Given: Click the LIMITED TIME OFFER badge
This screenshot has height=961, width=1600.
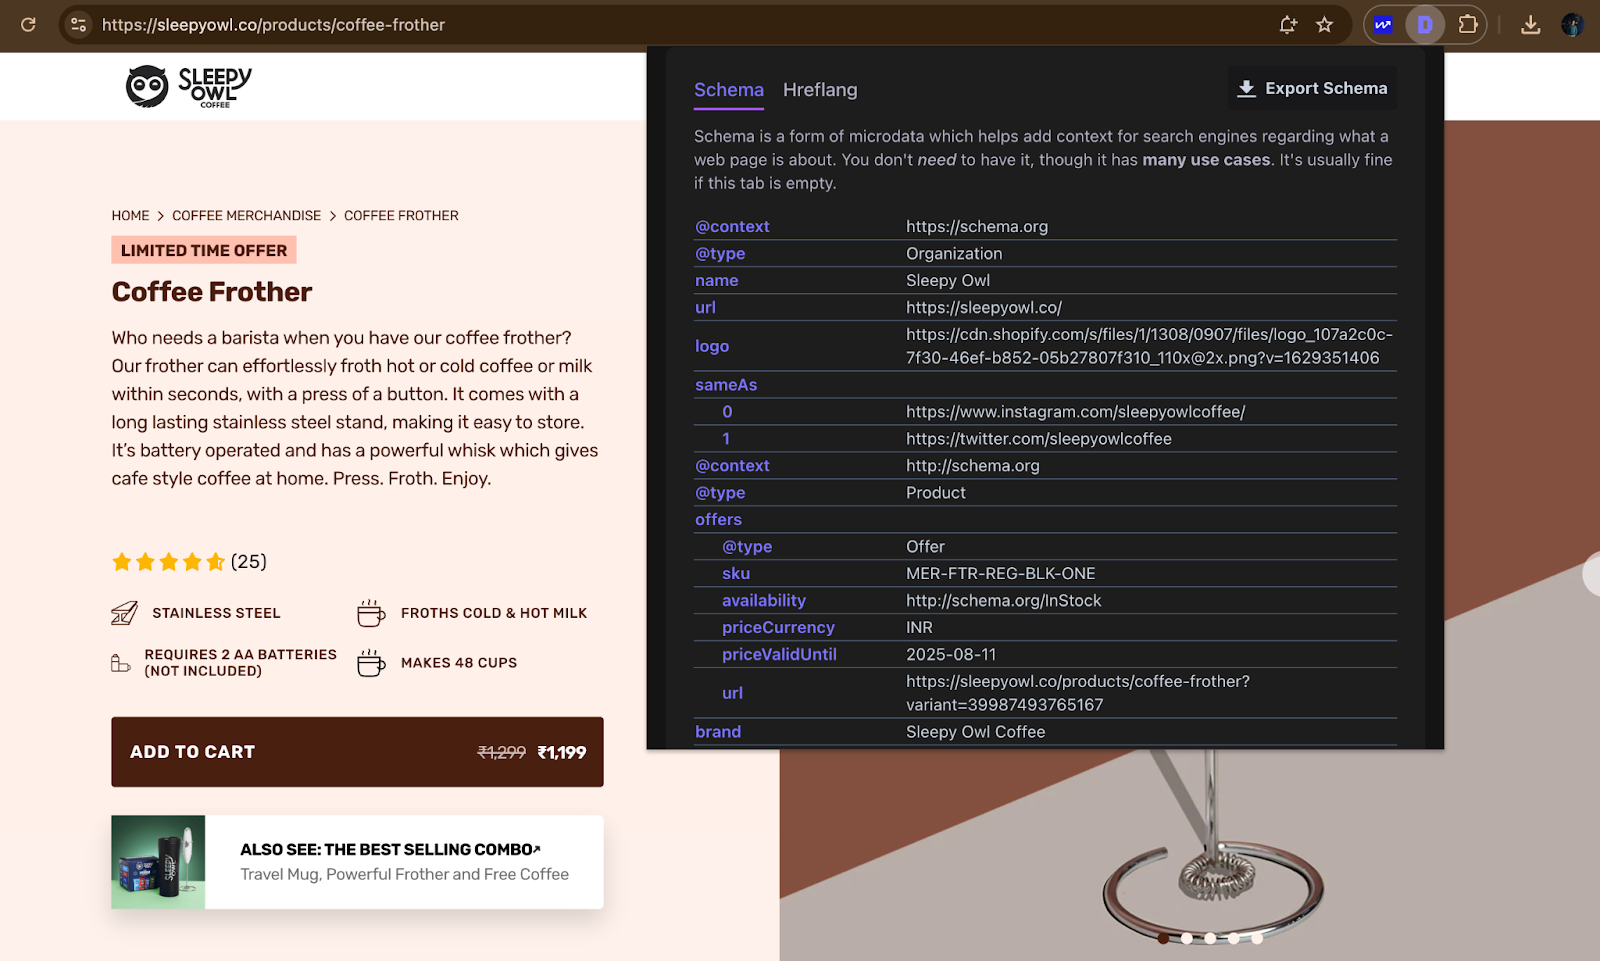Looking at the screenshot, I should (x=204, y=250).
